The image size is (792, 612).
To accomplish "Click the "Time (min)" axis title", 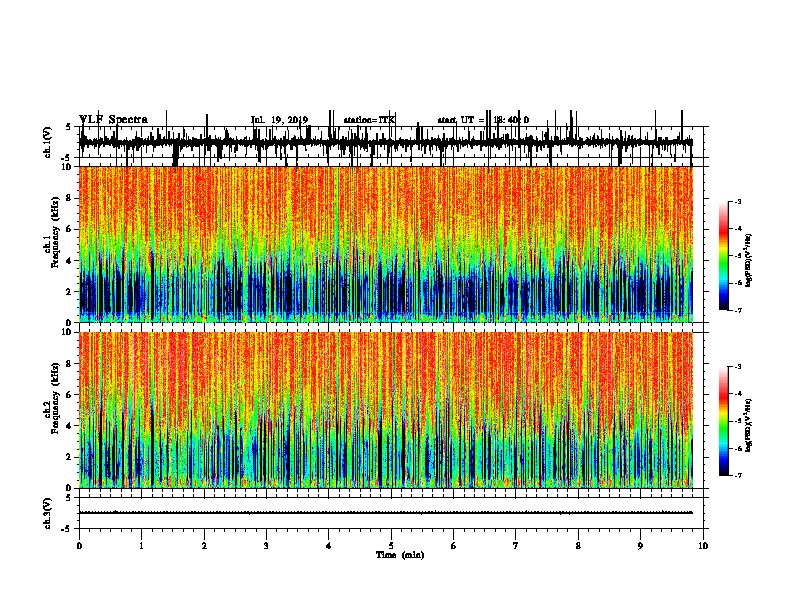I will (x=400, y=555).
